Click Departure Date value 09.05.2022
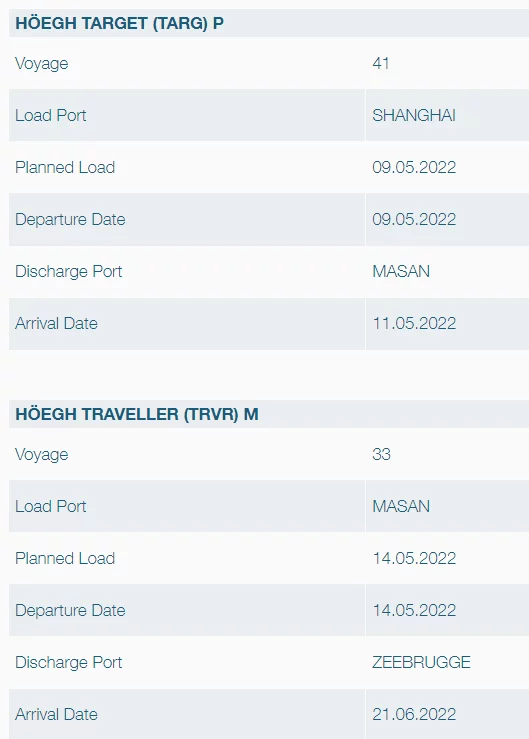Viewport: 529px width, 739px height. click(414, 219)
